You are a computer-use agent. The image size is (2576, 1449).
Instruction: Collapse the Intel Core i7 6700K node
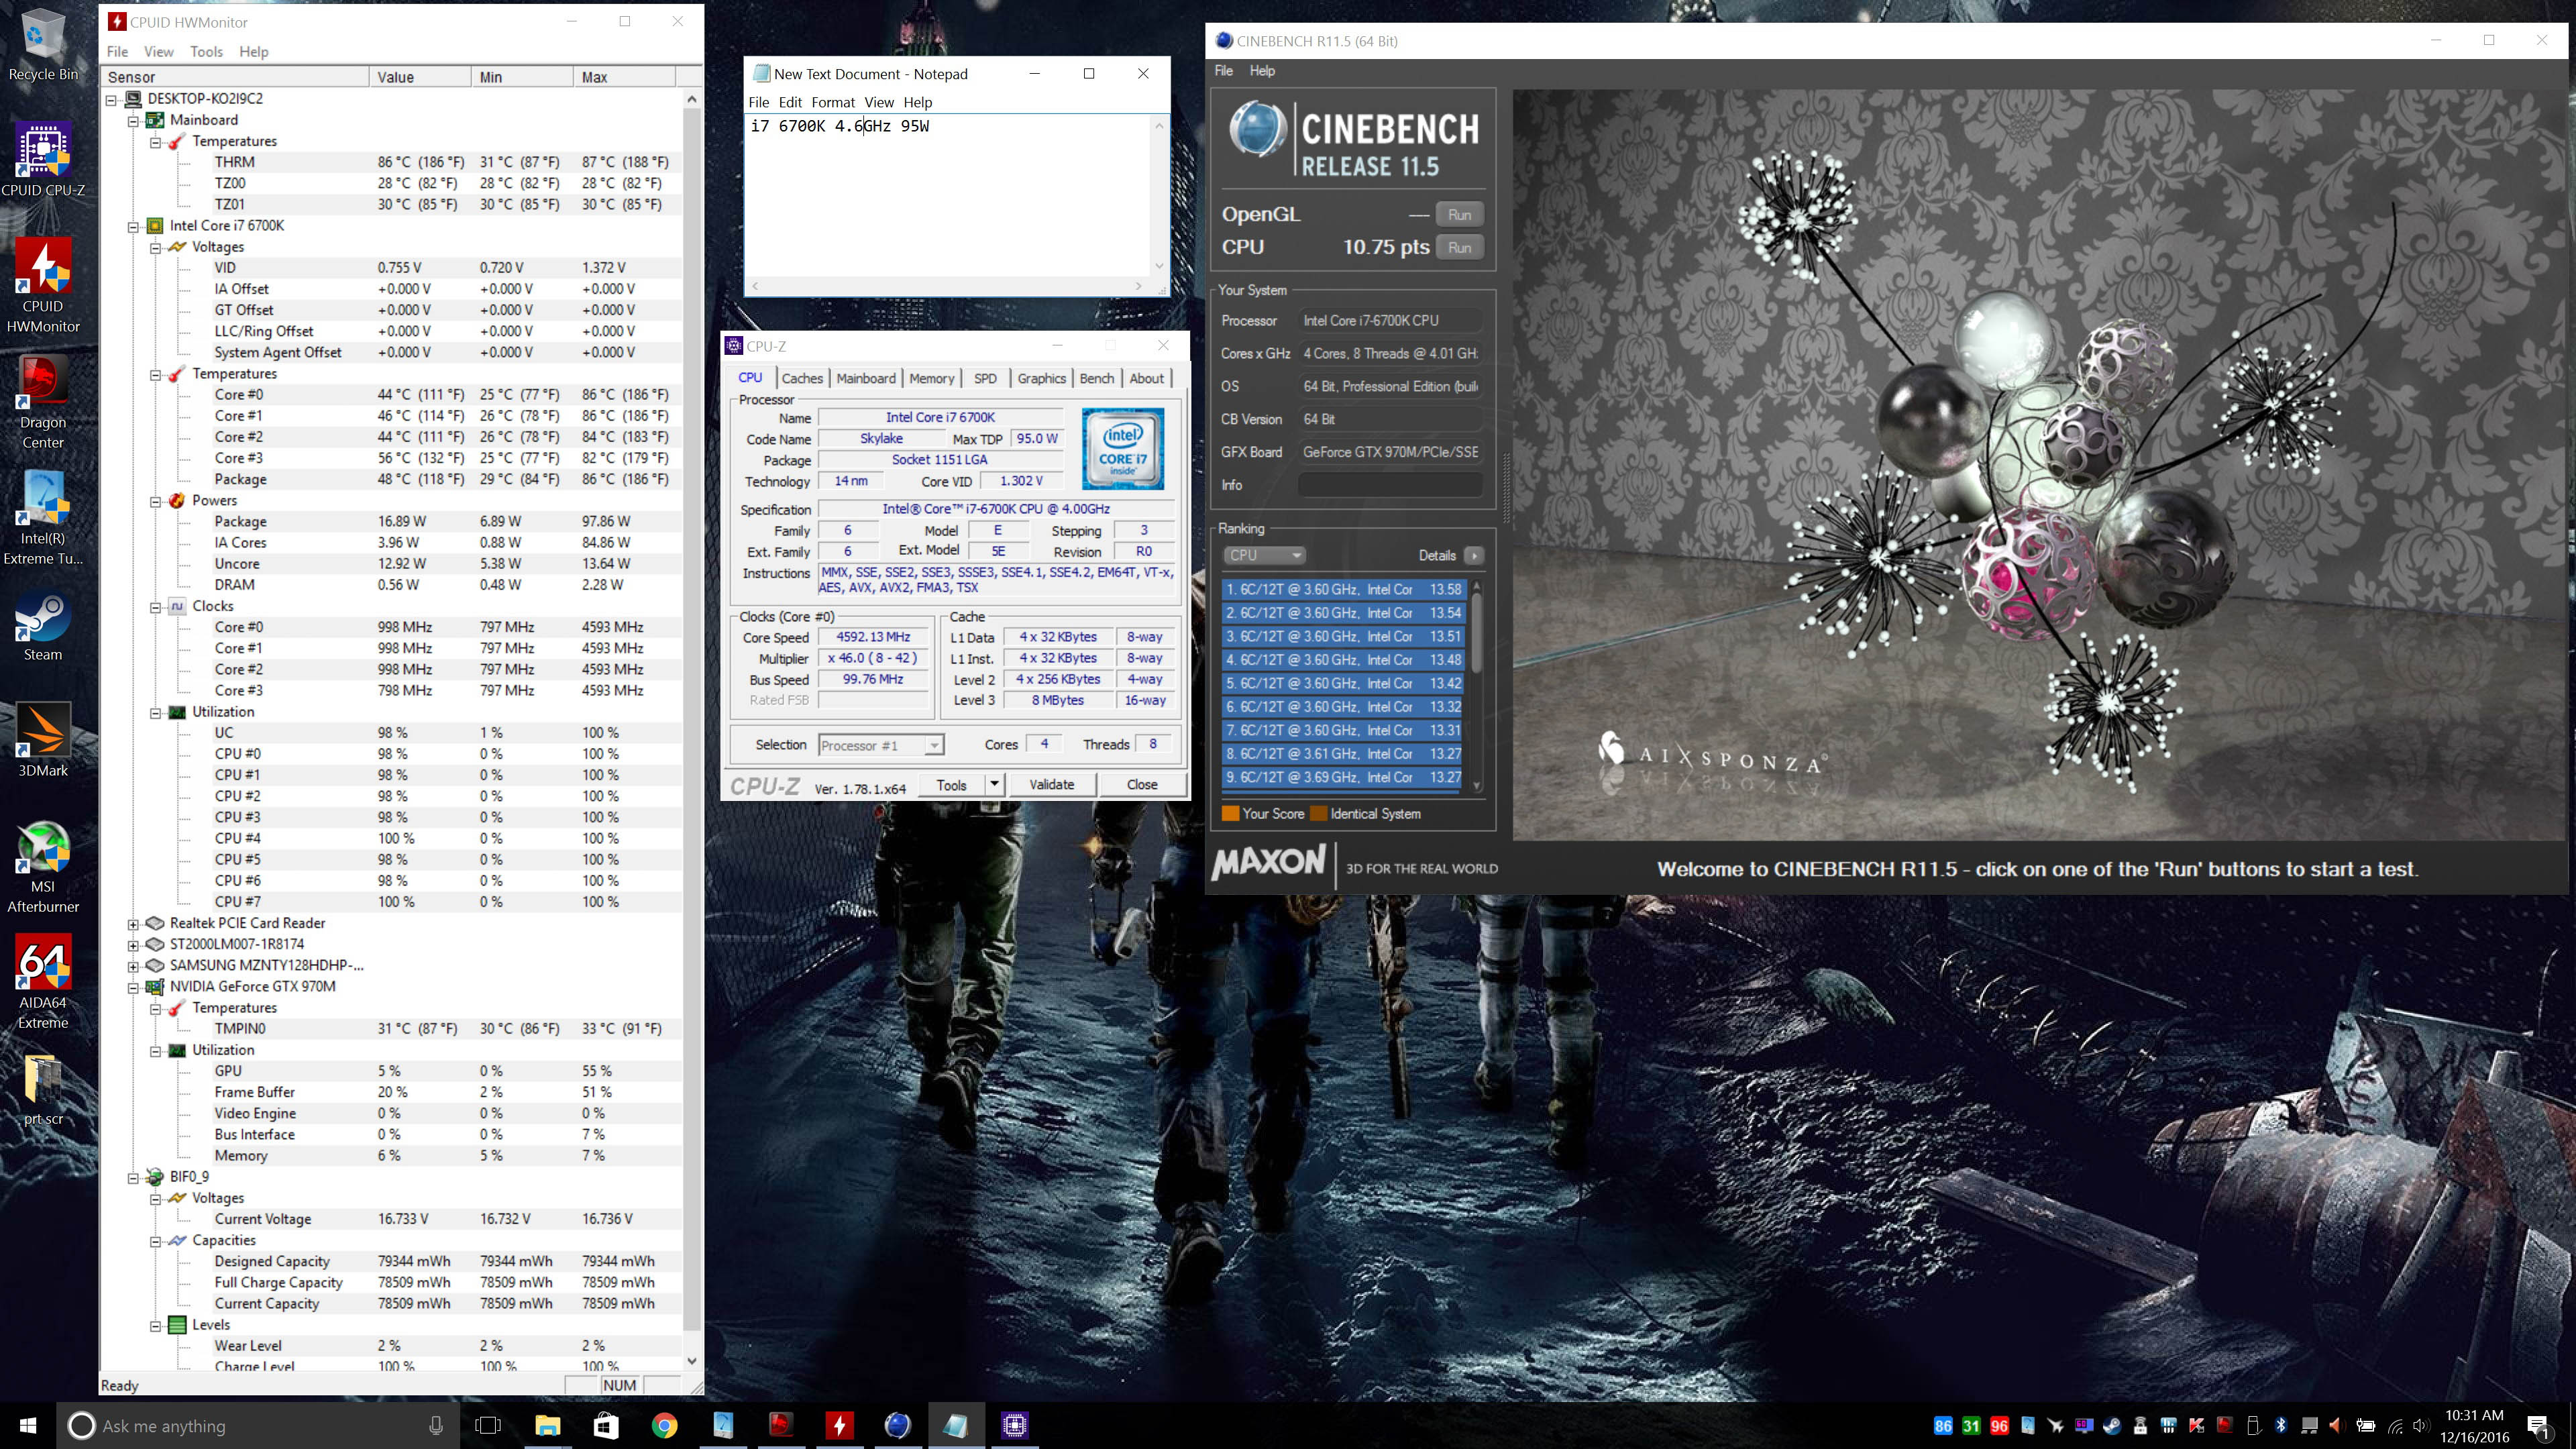pyautogui.click(x=133, y=226)
